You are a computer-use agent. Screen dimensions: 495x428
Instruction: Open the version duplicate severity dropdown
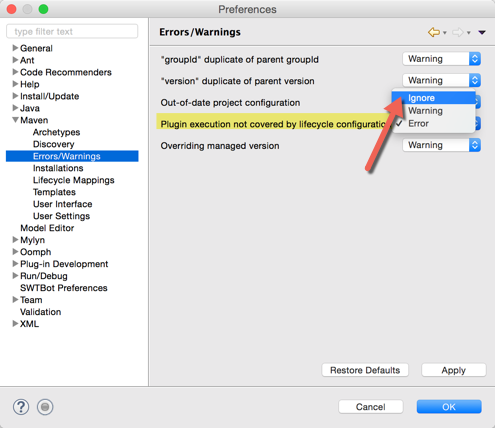[441, 80]
